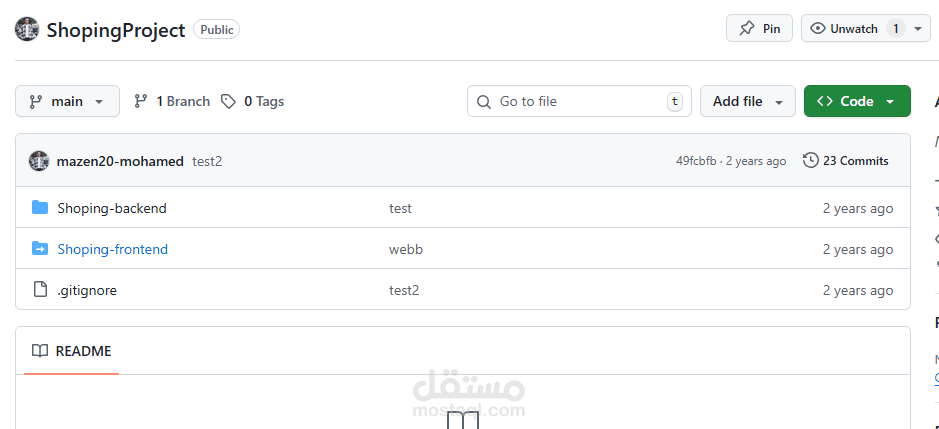Open commit hash 49fcbfb

coord(696,161)
